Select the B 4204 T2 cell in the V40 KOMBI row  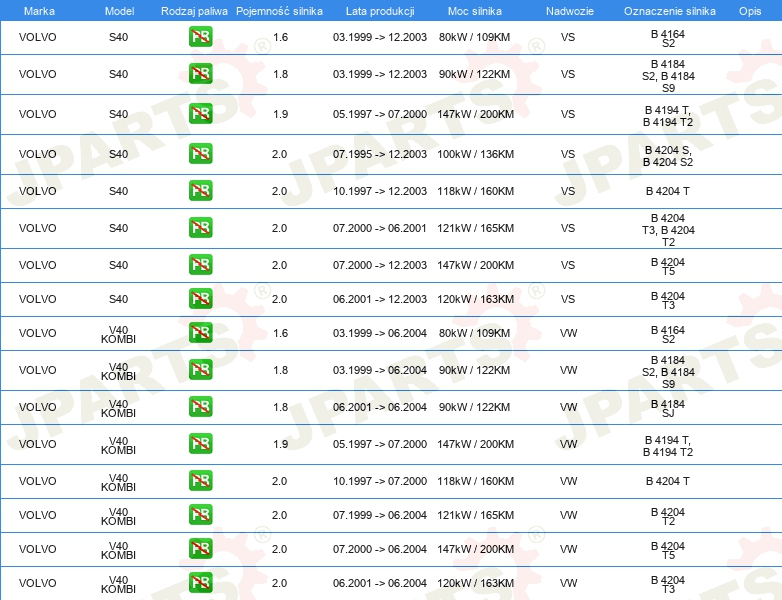tap(668, 516)
